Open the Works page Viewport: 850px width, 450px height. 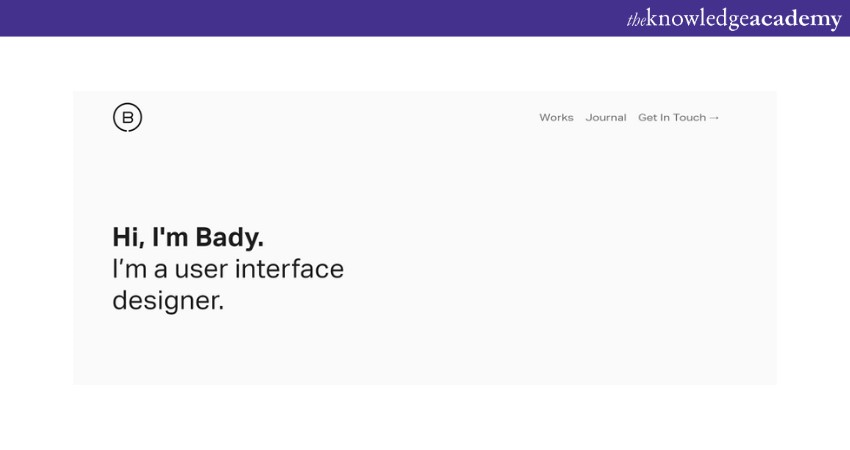click(x=556, y=118)
